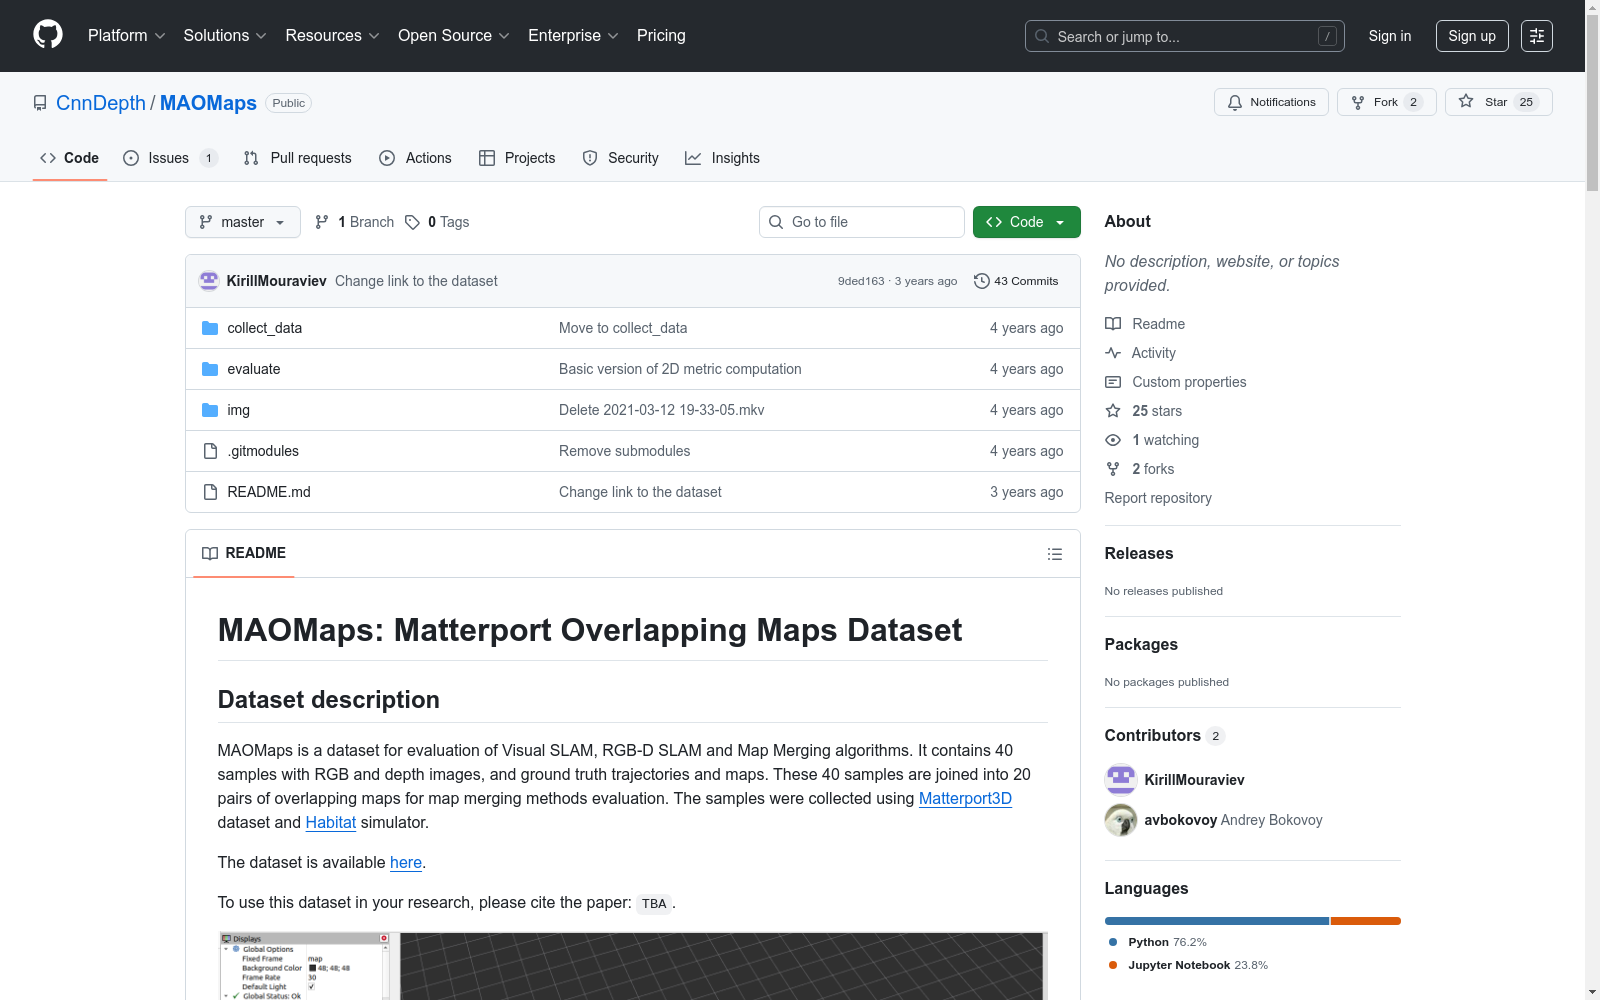Click the Python 76.2% language entry

pyautogui.click(x=1157, y=942)
